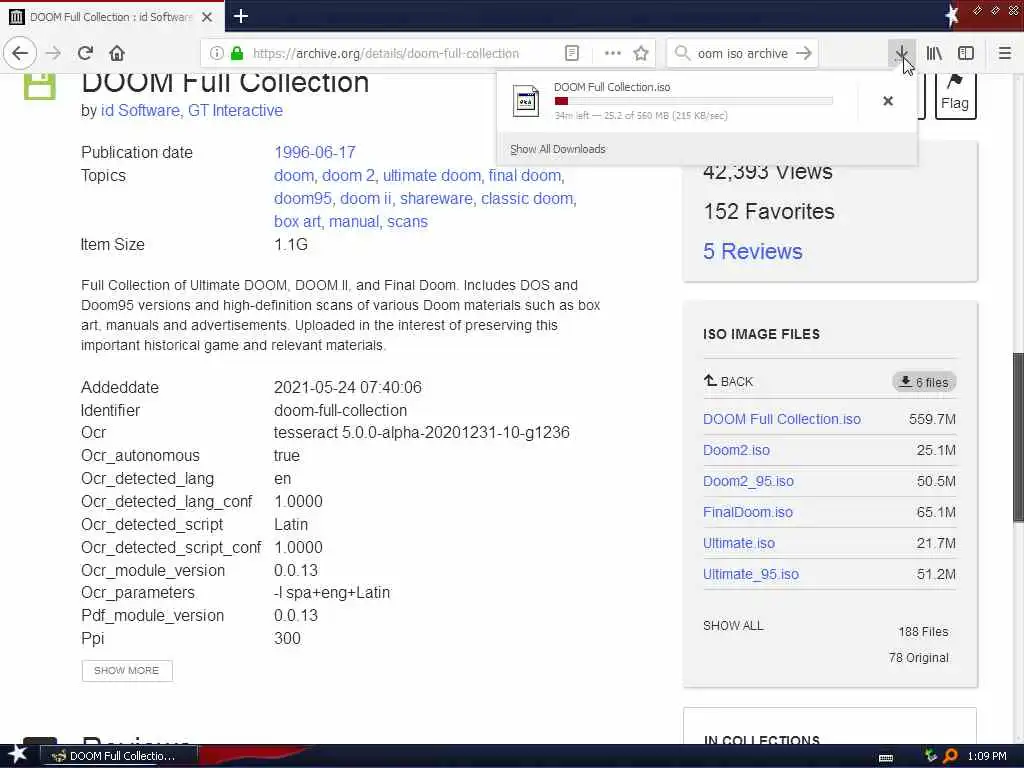Open the id Software creator link

pyautogui.click(x=139, y=110)
